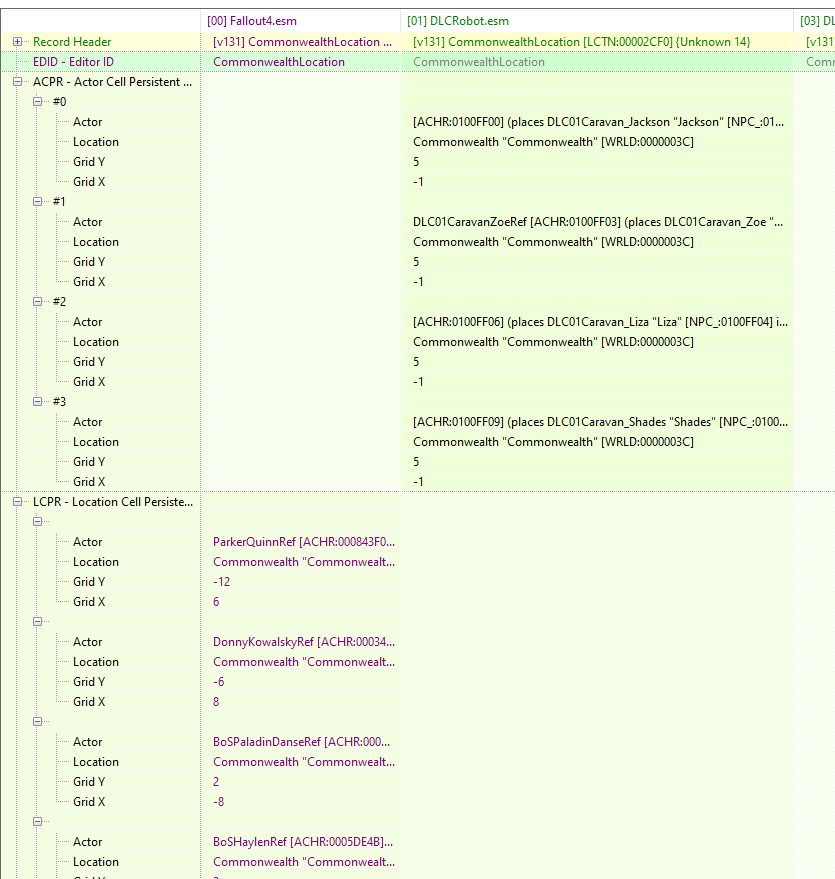Image resolution: width=835 pixels, height=879 pixels.
Task: Collapse the LCPR entry containing DonnyKowalskyRef
Action: tap(38, 622)
